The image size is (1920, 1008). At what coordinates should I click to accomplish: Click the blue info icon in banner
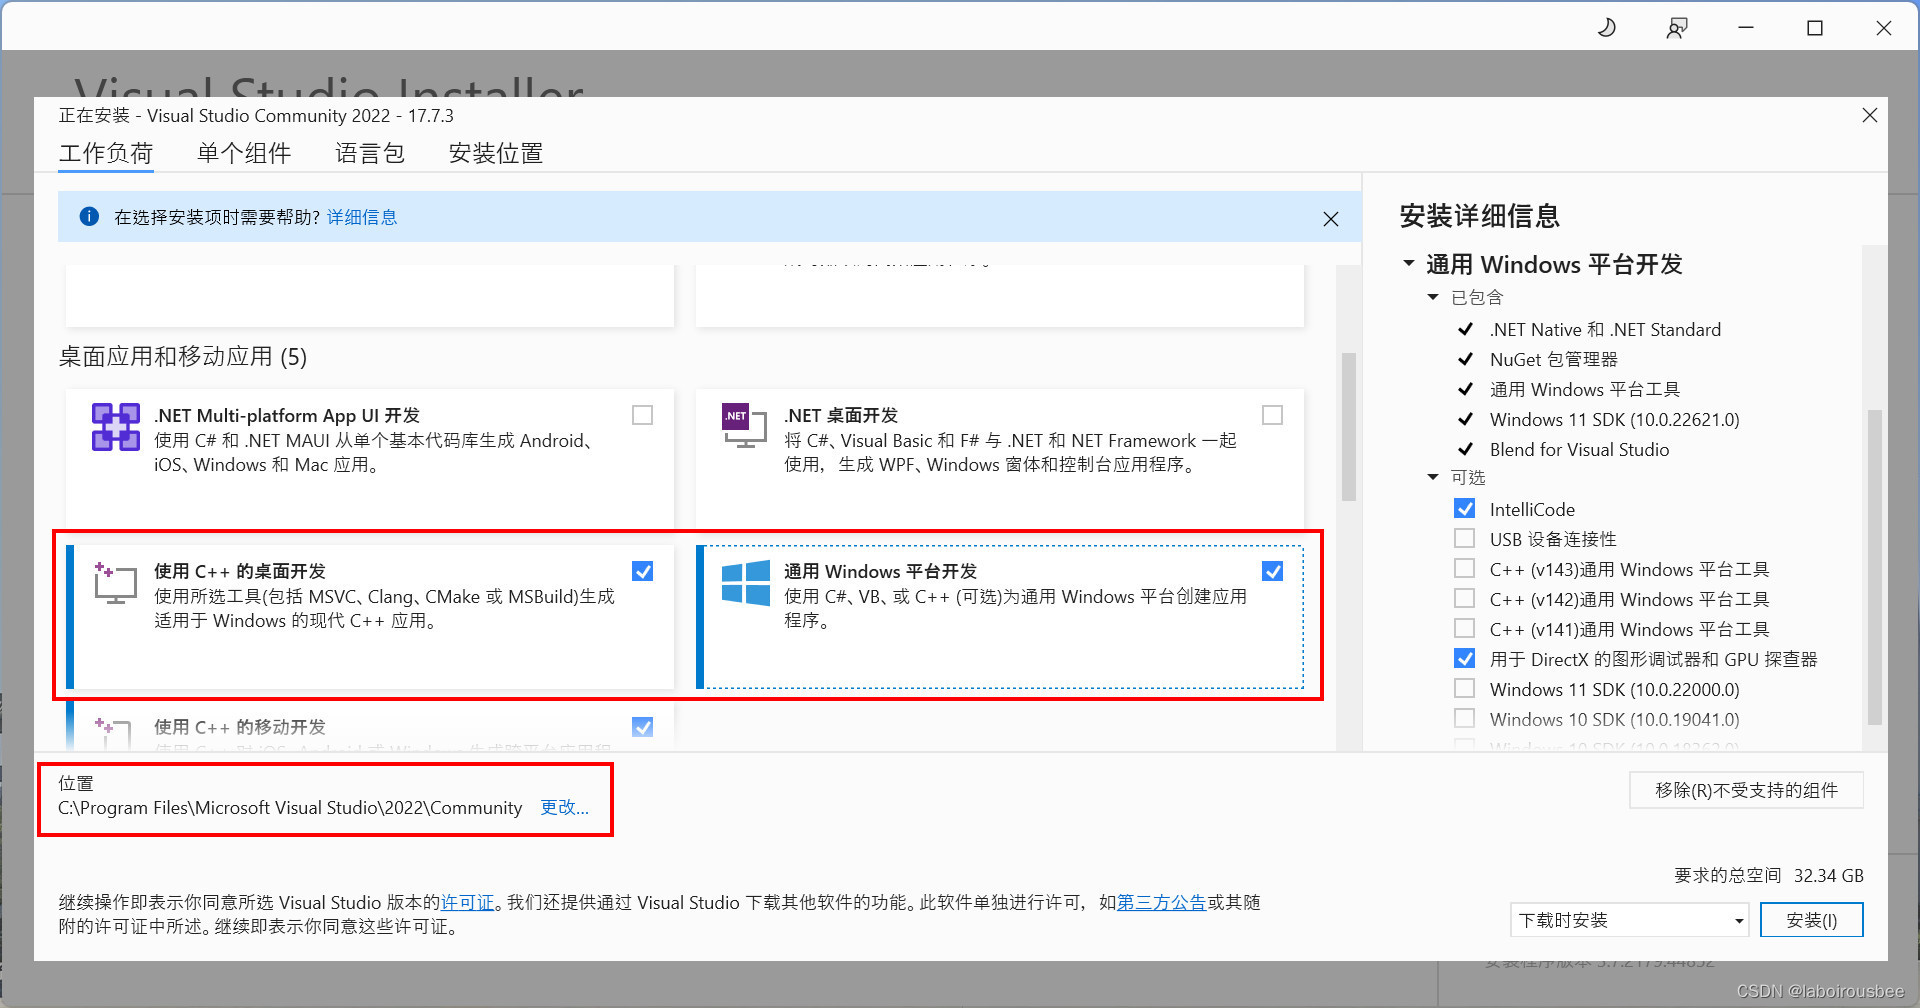pyautogui.click(x=89, y=217)
